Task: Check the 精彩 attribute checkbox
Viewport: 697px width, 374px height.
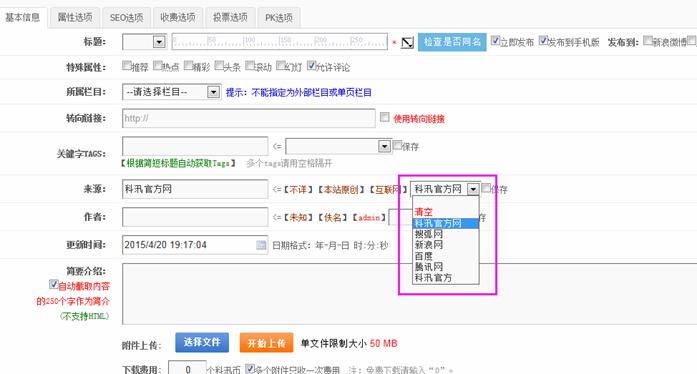Action: pyautogui.click(x=188, y=66)
